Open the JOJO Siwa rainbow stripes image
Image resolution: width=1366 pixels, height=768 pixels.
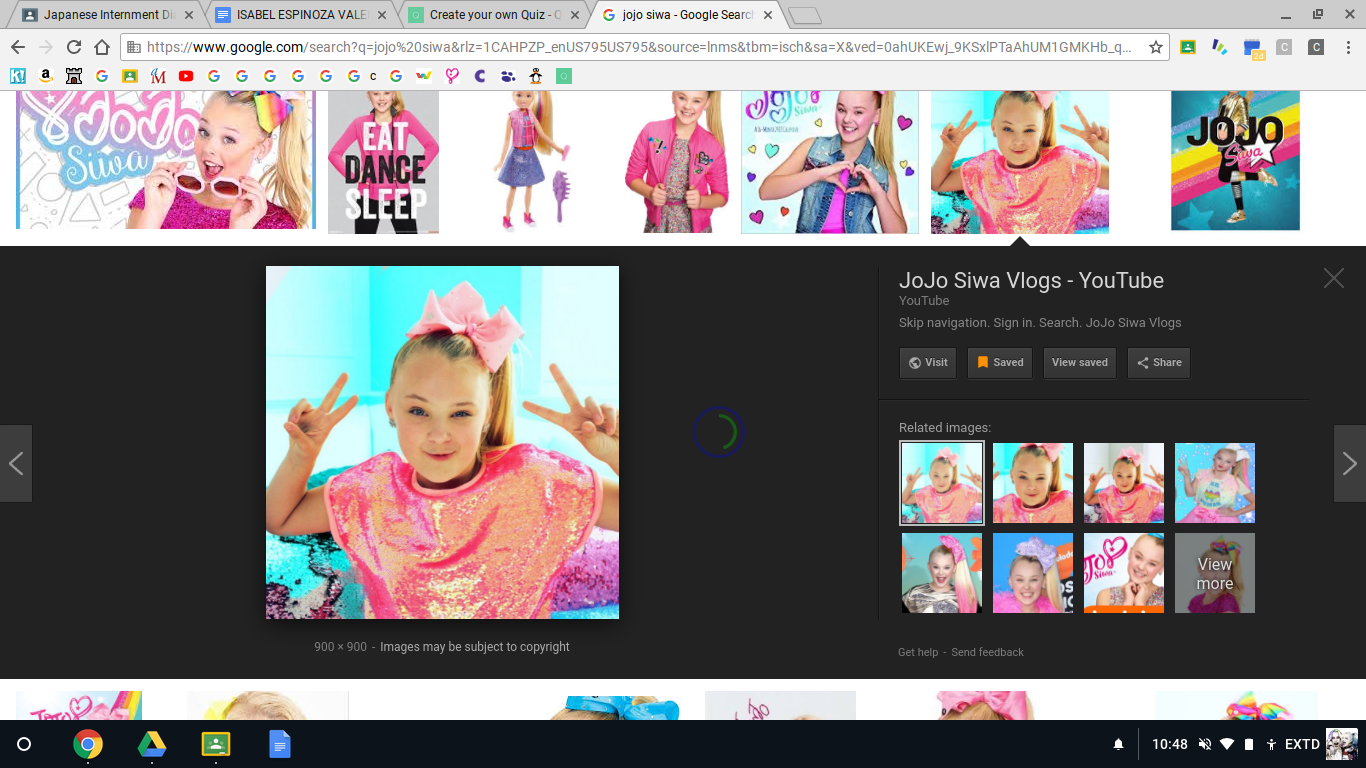1236,161
